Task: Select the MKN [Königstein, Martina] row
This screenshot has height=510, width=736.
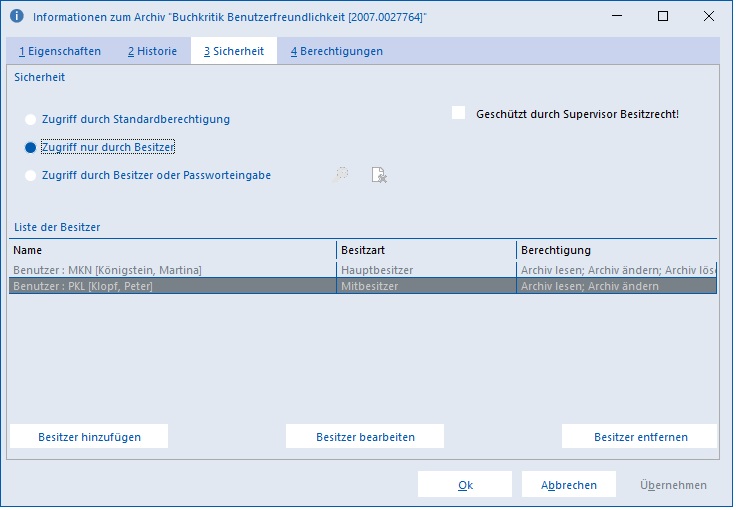Action: (x=363, y=270)
